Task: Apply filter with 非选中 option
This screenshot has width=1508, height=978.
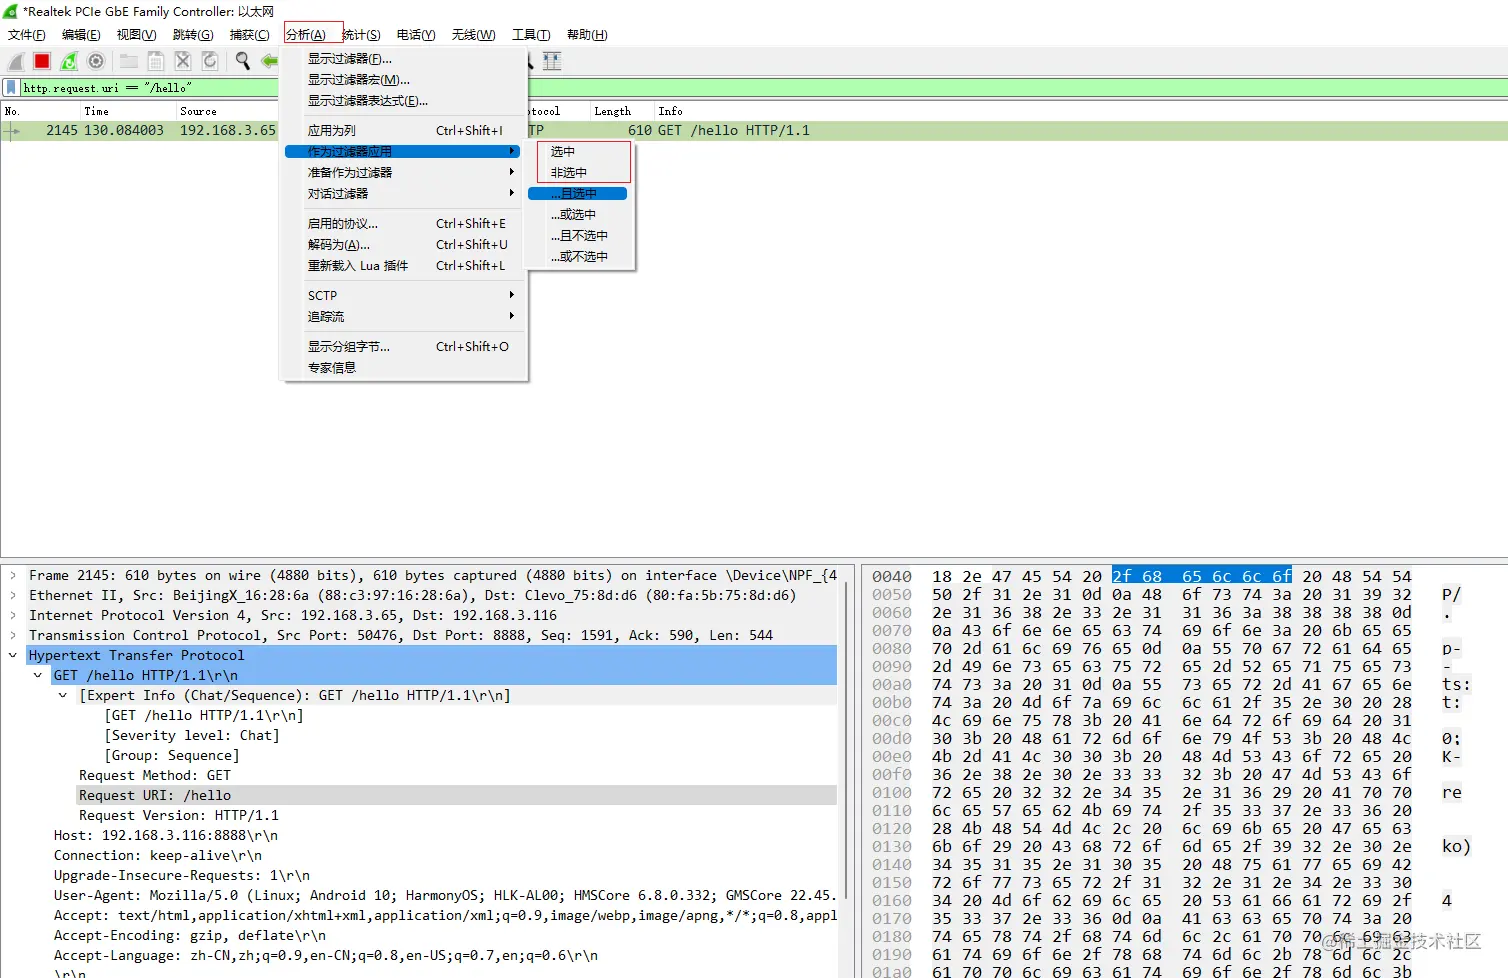Action: coord(580,172)
